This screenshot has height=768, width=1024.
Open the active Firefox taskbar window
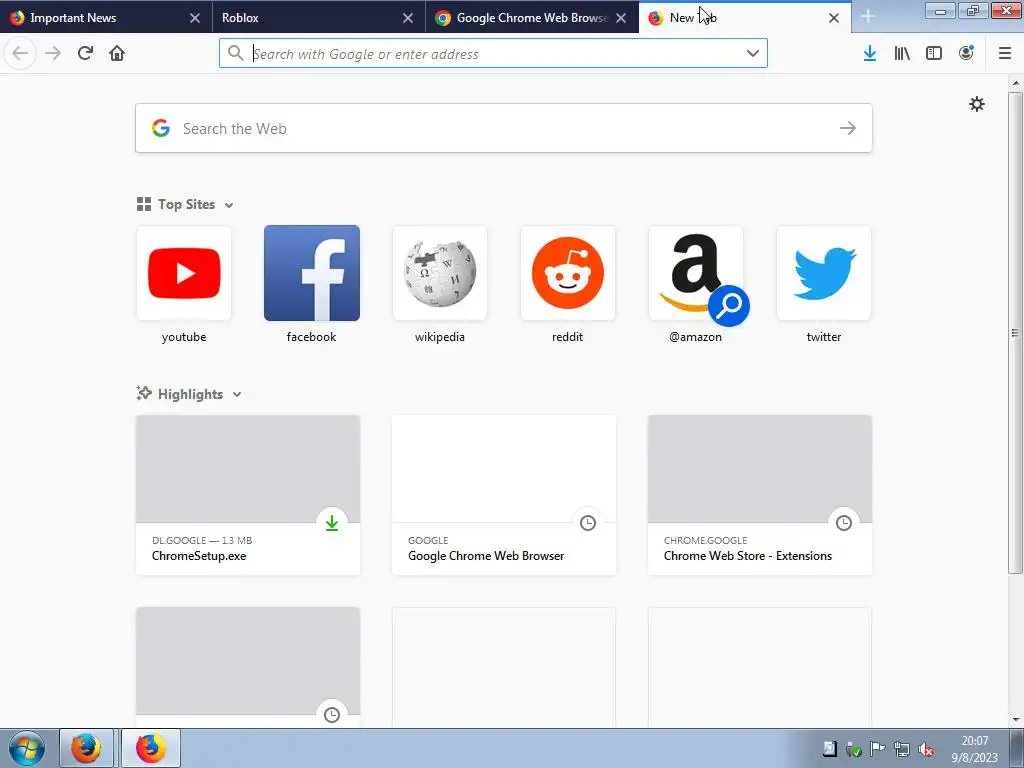tap(151, 748)
